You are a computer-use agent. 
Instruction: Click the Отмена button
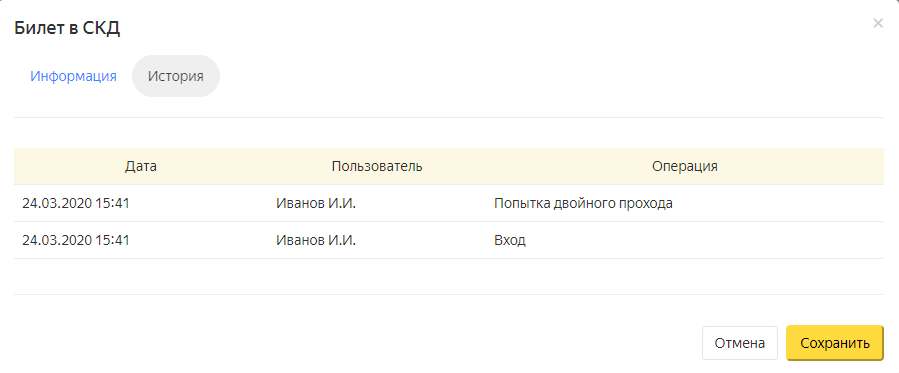(x=740, y=343)
